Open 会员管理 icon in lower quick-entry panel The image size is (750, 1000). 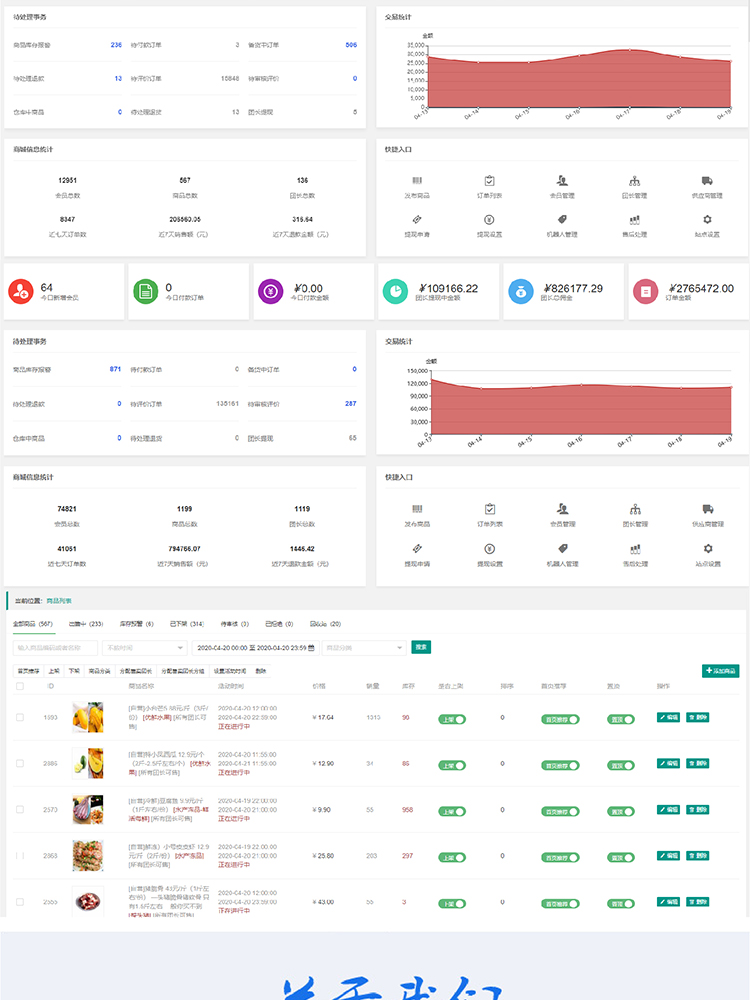pos(562,509)
